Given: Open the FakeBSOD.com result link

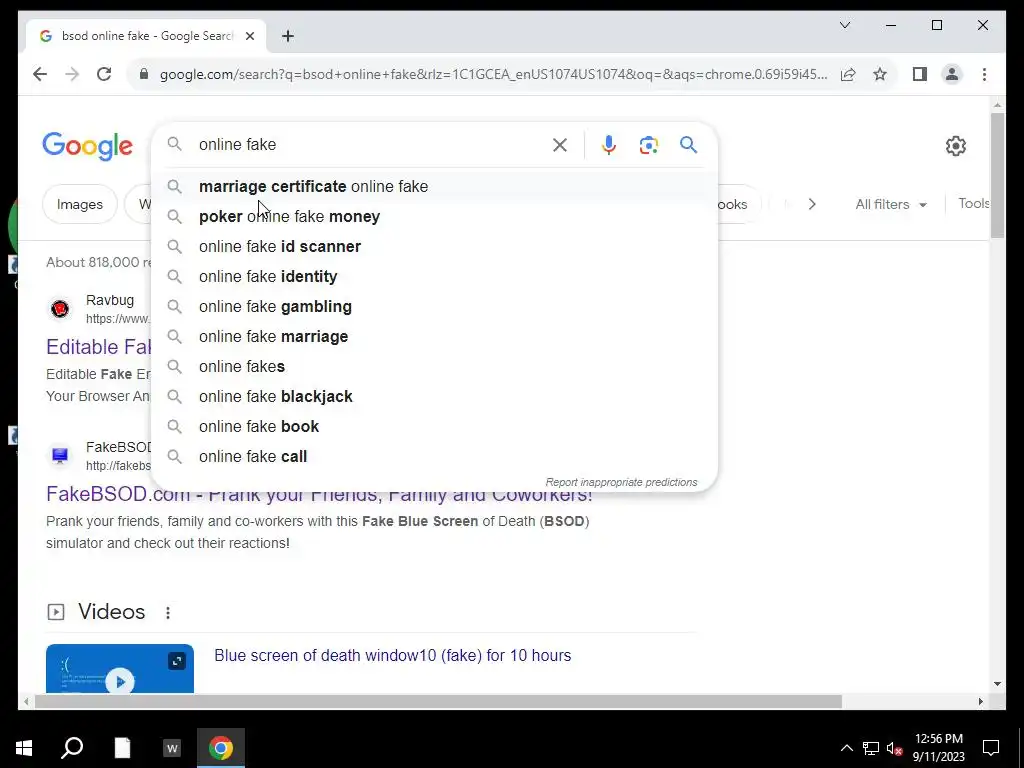Looking at the screenshot, I should point(319,494).
